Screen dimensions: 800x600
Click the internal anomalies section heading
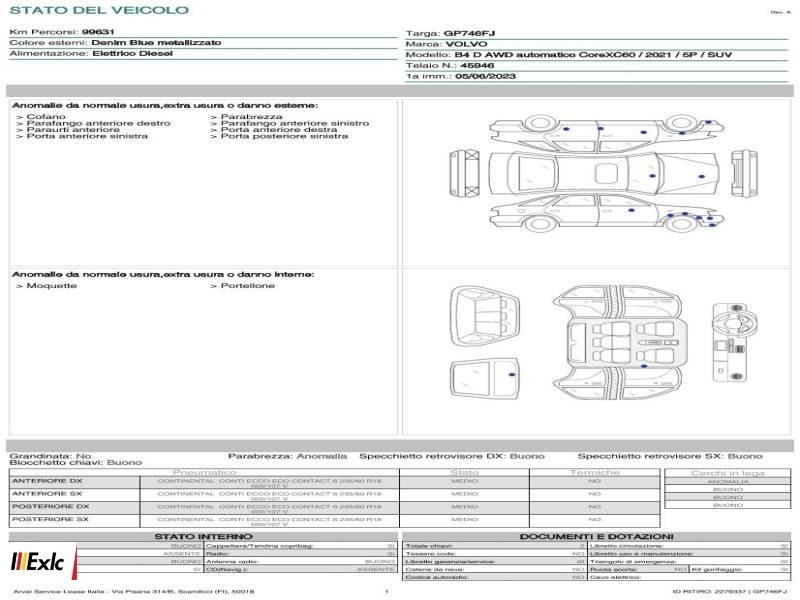(x=163, y=274)
